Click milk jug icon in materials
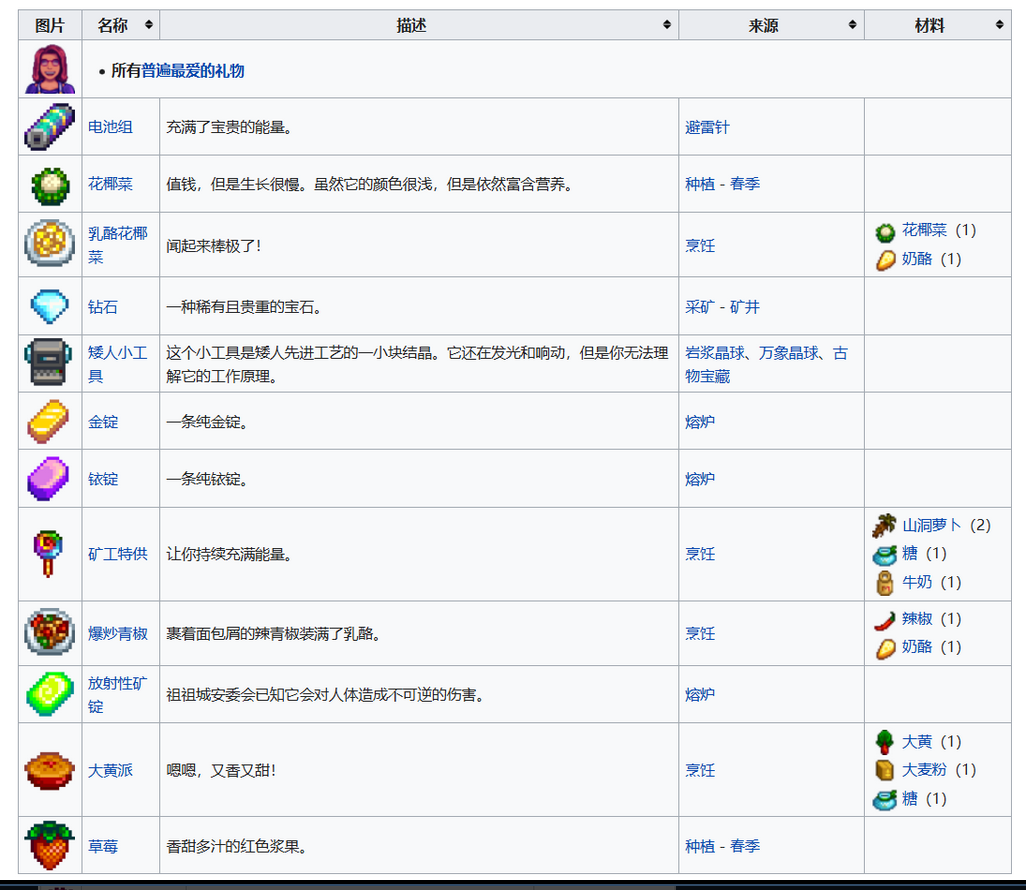The width and height of the screenshot is (1026, 890). (885, 583)
